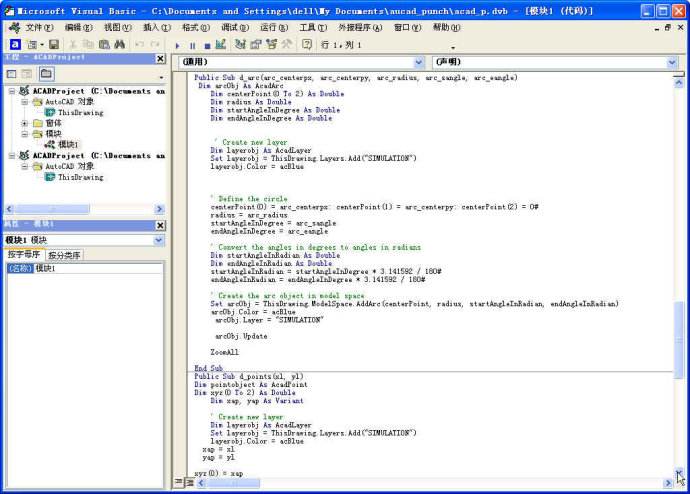Click the Break pause icon
Image resolution: width=690 pixels, height=494 pixels.
pos(192,45)
